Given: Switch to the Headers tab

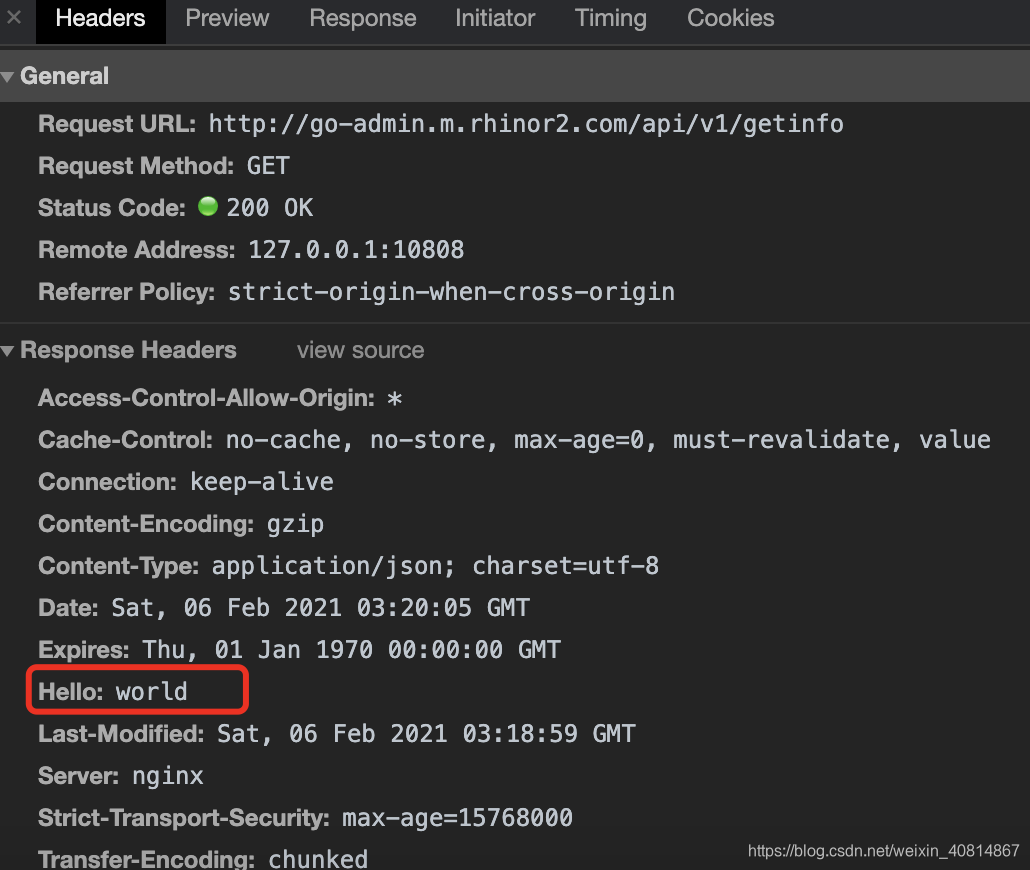Looking at the screenshot, I should coord(101,18).
